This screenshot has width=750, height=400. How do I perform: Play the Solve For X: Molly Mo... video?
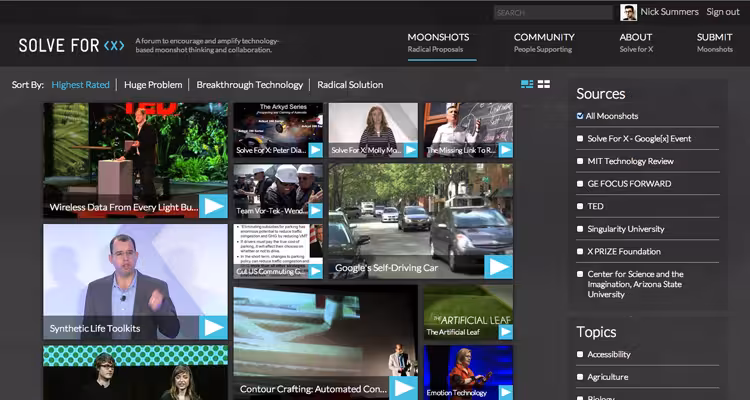pos(411,150)
